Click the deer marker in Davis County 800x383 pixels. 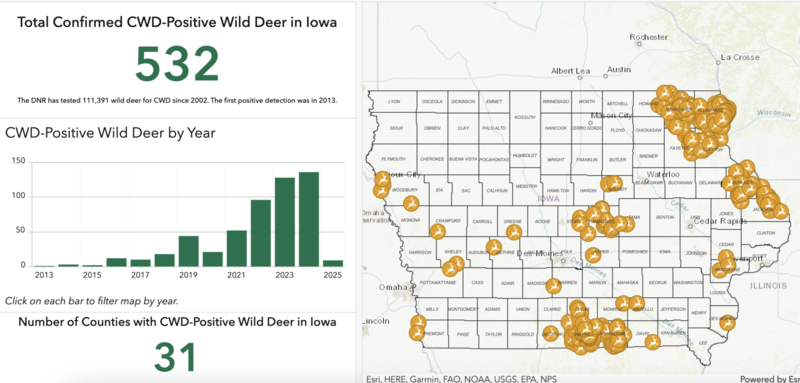pyautogui.click(x=653, y=342)
